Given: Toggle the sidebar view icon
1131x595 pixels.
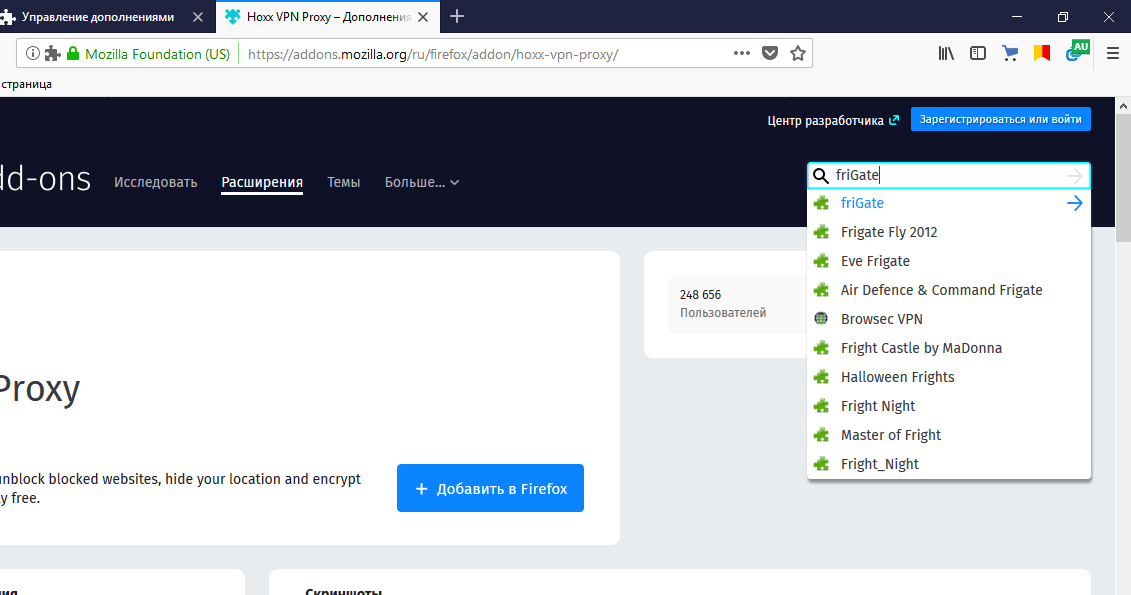Looking at the screenshot, I should (977, 53).
